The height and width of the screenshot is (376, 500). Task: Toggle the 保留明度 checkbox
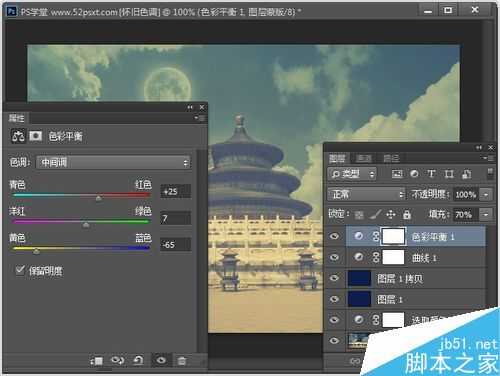click(20, 270)
